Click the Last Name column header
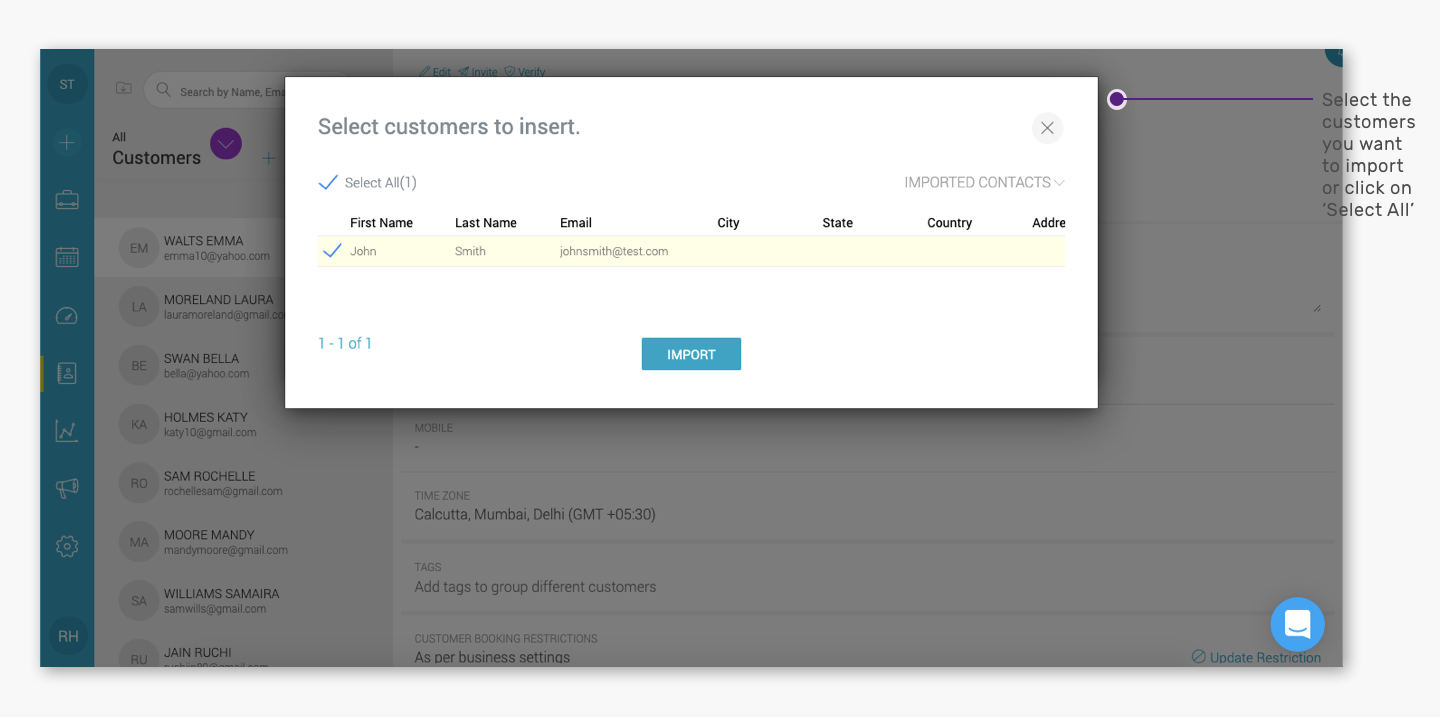 click(486, 223)
